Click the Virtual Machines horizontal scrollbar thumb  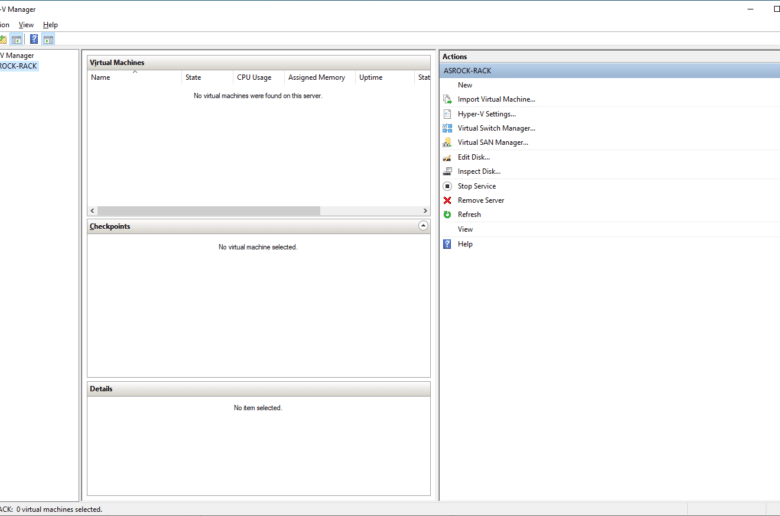[x=209, y=211]
